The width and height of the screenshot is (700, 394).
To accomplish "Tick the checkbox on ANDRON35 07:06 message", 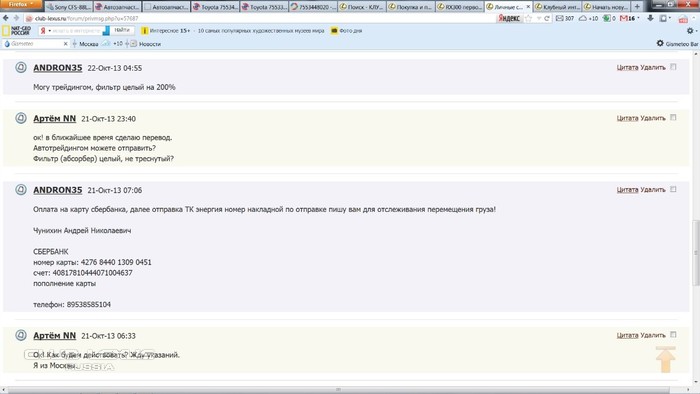I will 673,189.
